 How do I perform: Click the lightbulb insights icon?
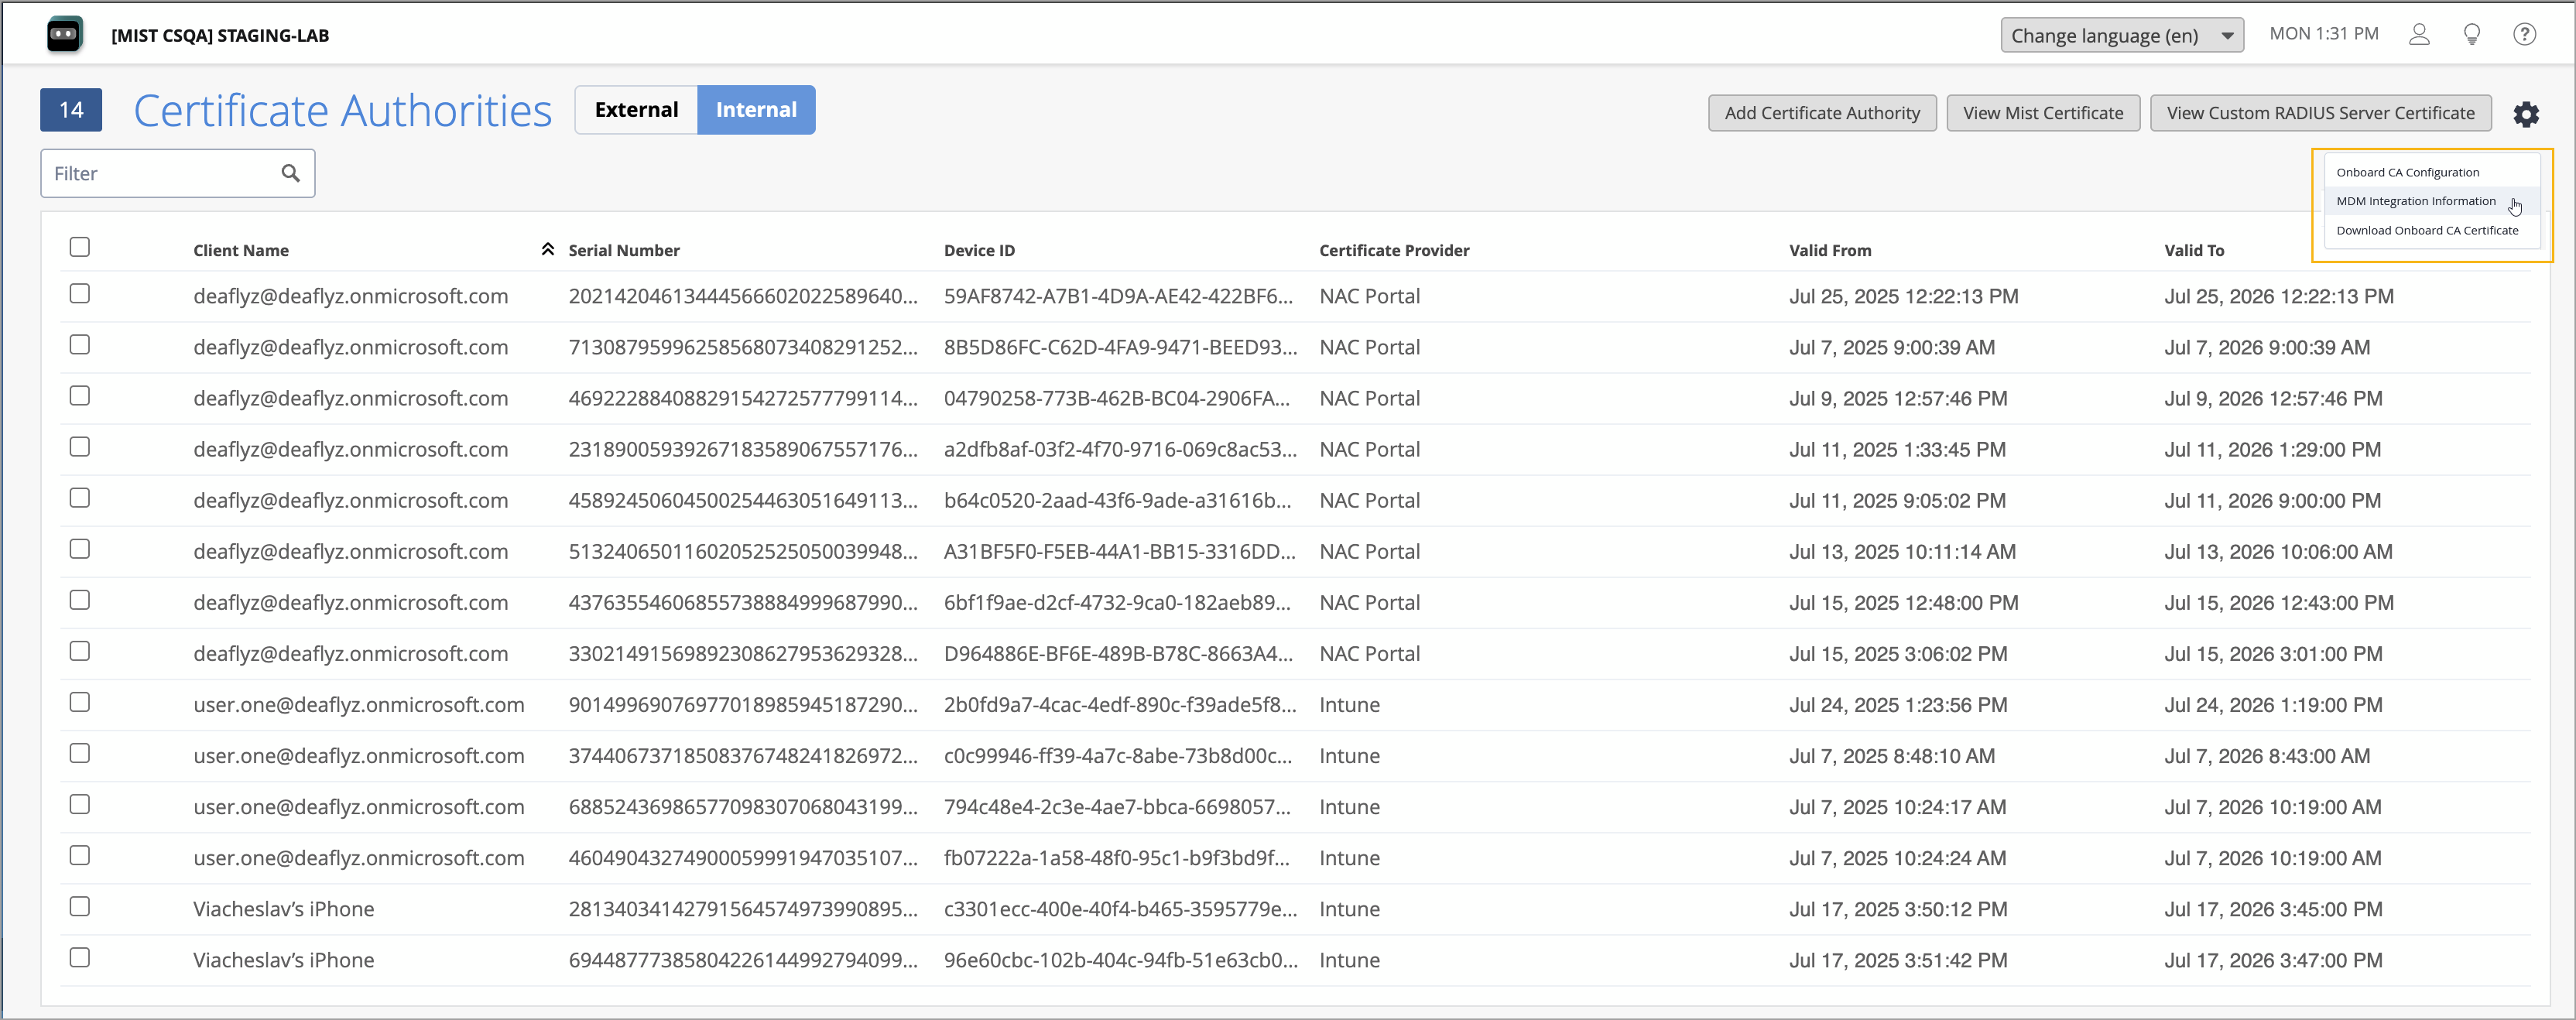(2472, 35)
